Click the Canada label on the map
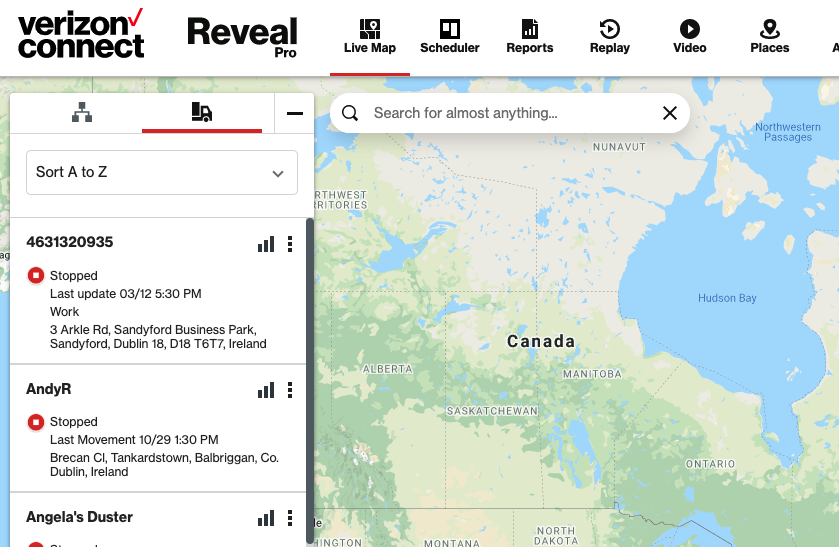This screenshot has height=547, width=839. [541, 341]
